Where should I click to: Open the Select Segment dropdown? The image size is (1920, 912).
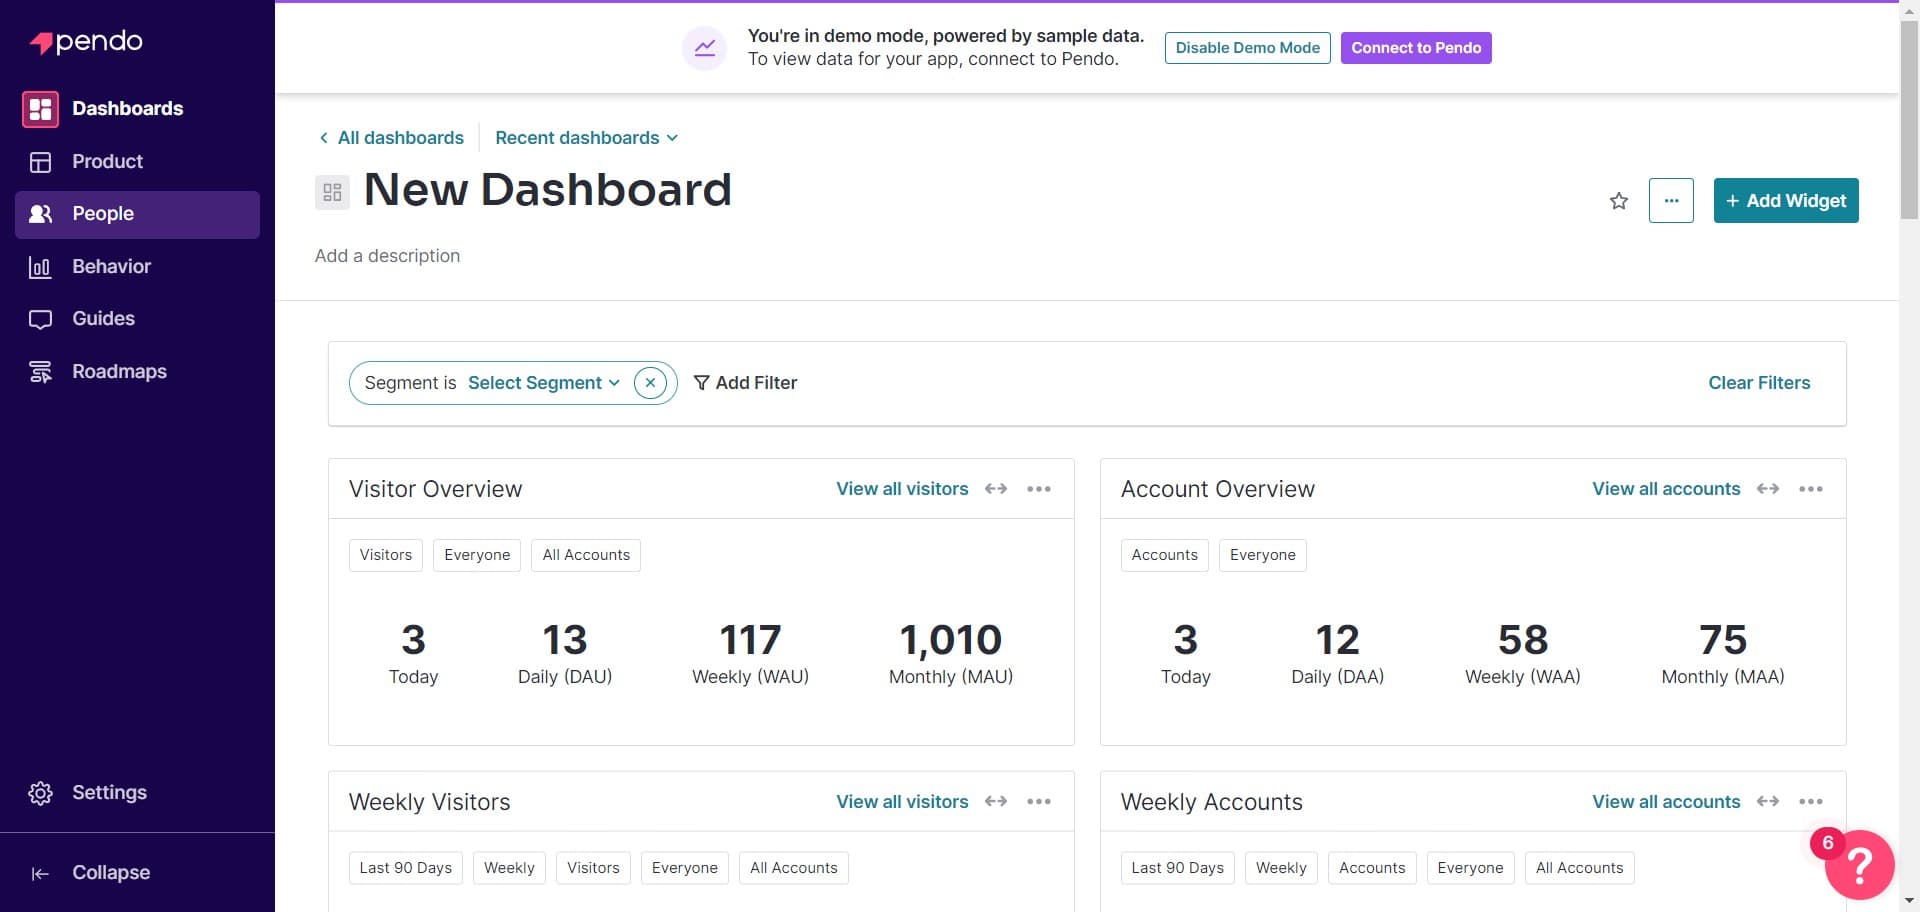point(543,383)
